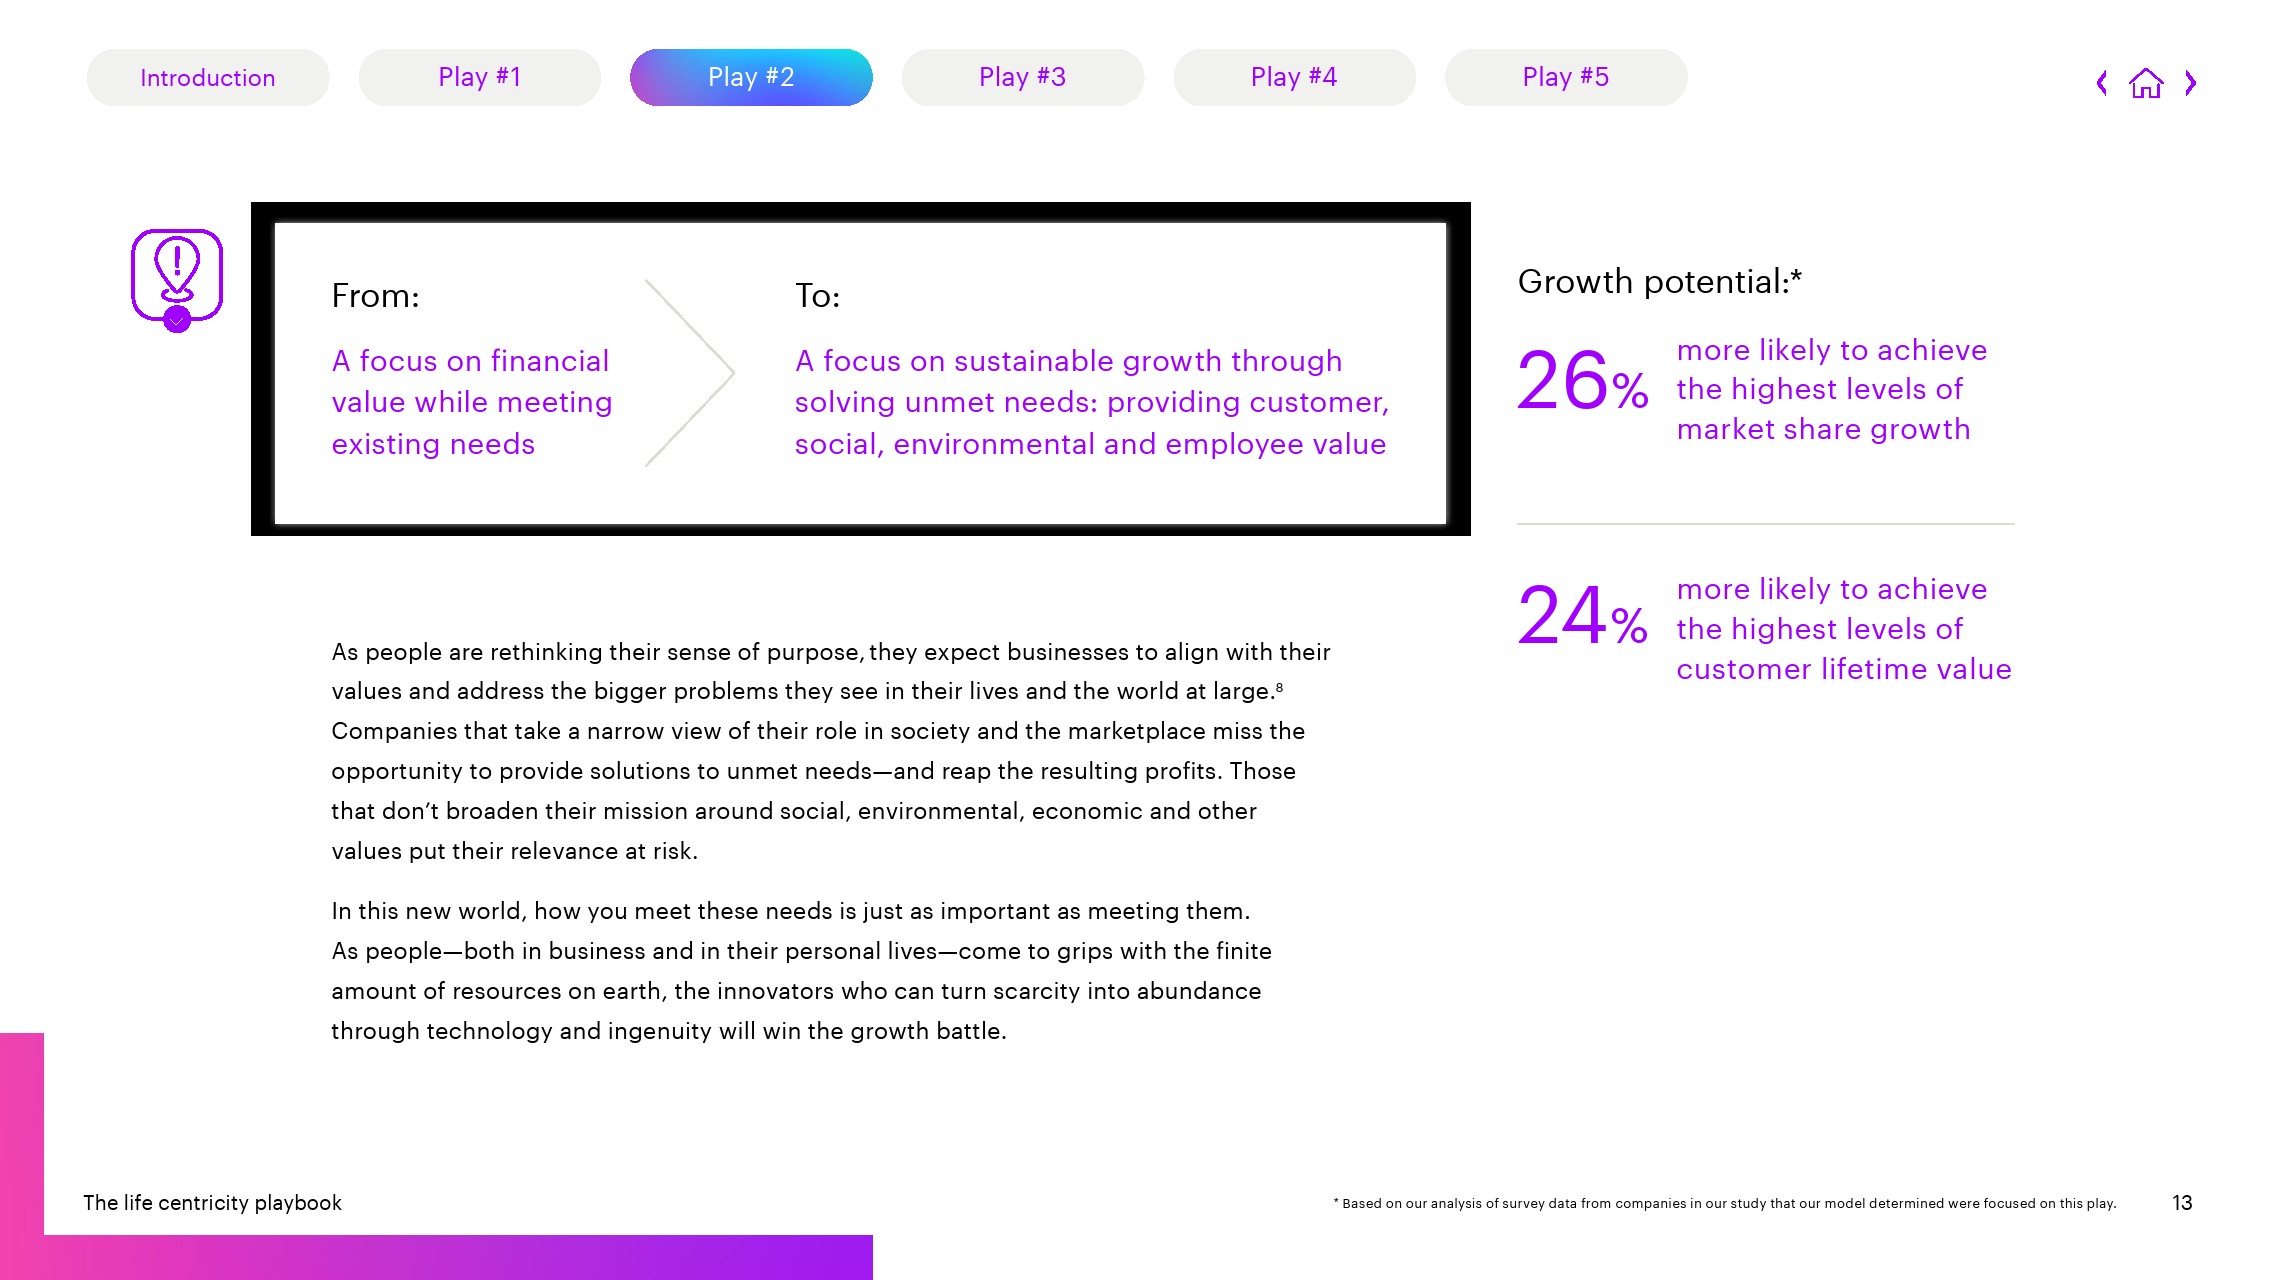Screen dimensions: 2277x1280
Task: Select the Play #2 tab
Action: [751, 77]
